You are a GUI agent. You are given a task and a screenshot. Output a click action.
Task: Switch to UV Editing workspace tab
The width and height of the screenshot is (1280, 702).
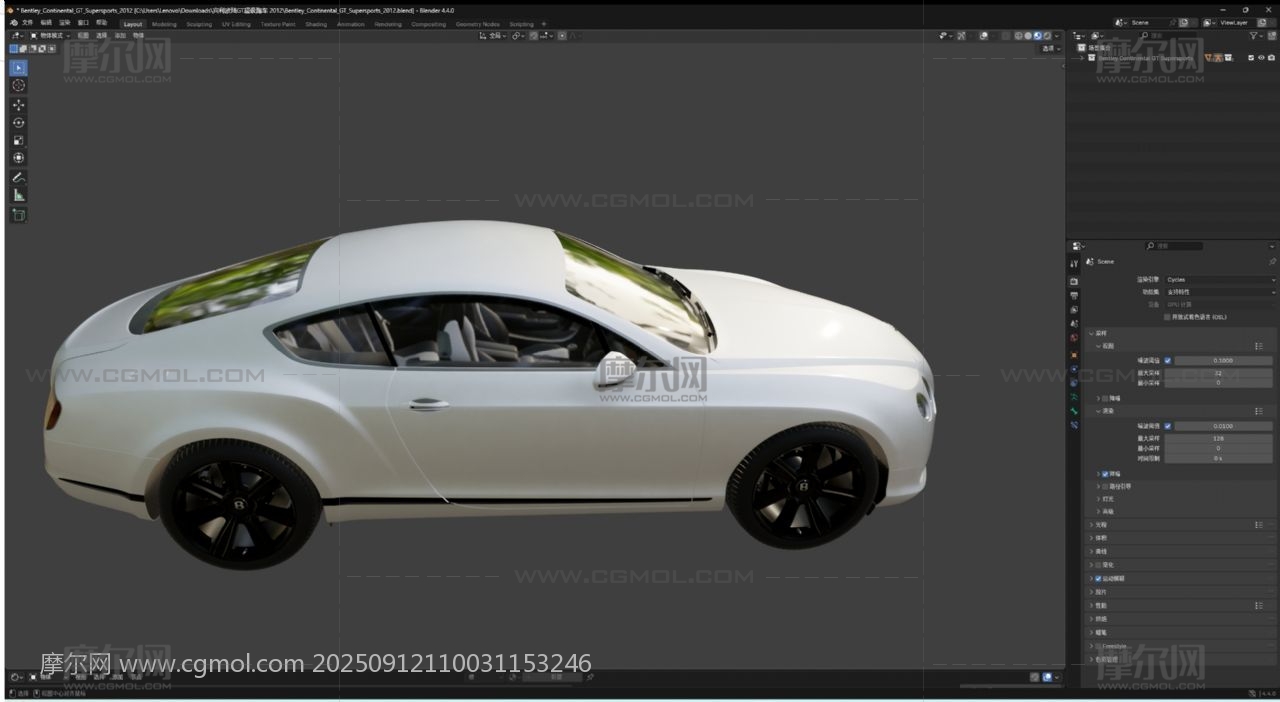pyautogui.click(x=236, y=24)
